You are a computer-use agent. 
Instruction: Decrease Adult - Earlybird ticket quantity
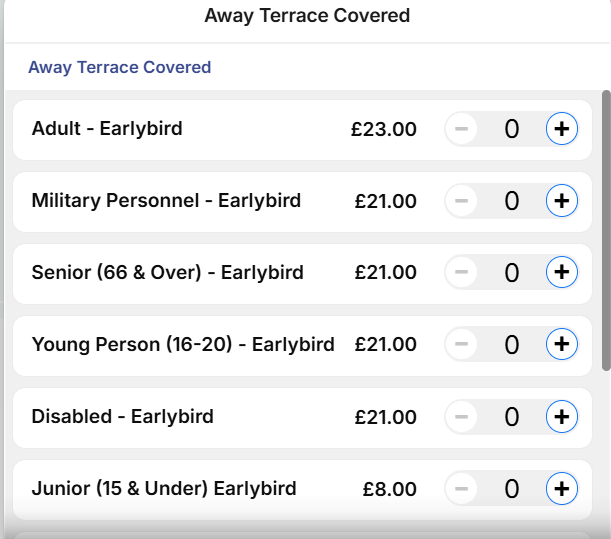(461, 129)
